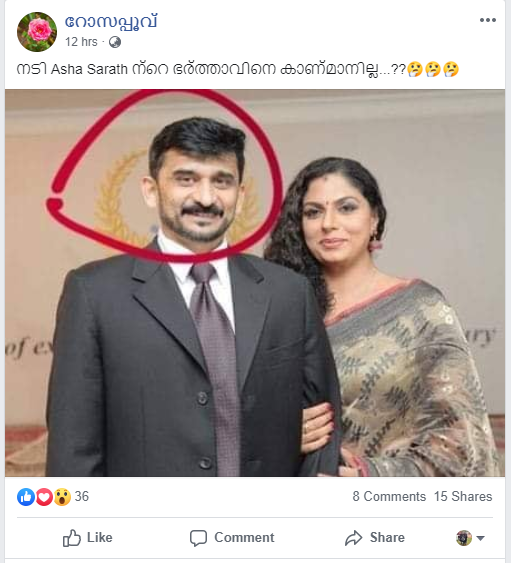Click the blue thumbs-up reaction icon

26,497
